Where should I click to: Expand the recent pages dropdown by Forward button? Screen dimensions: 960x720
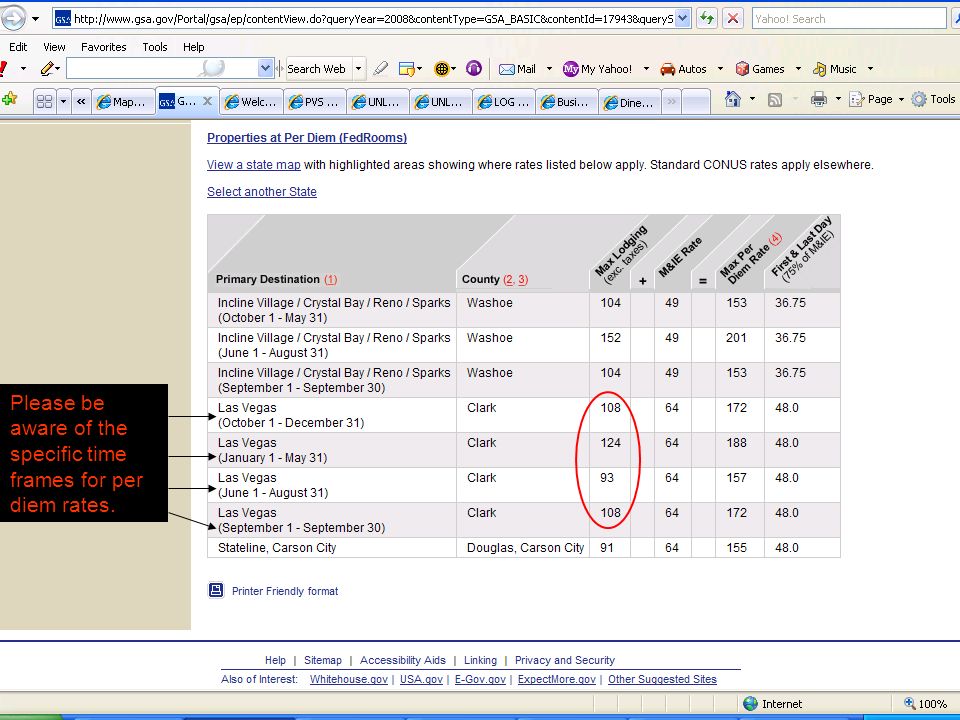pos(36,19)
